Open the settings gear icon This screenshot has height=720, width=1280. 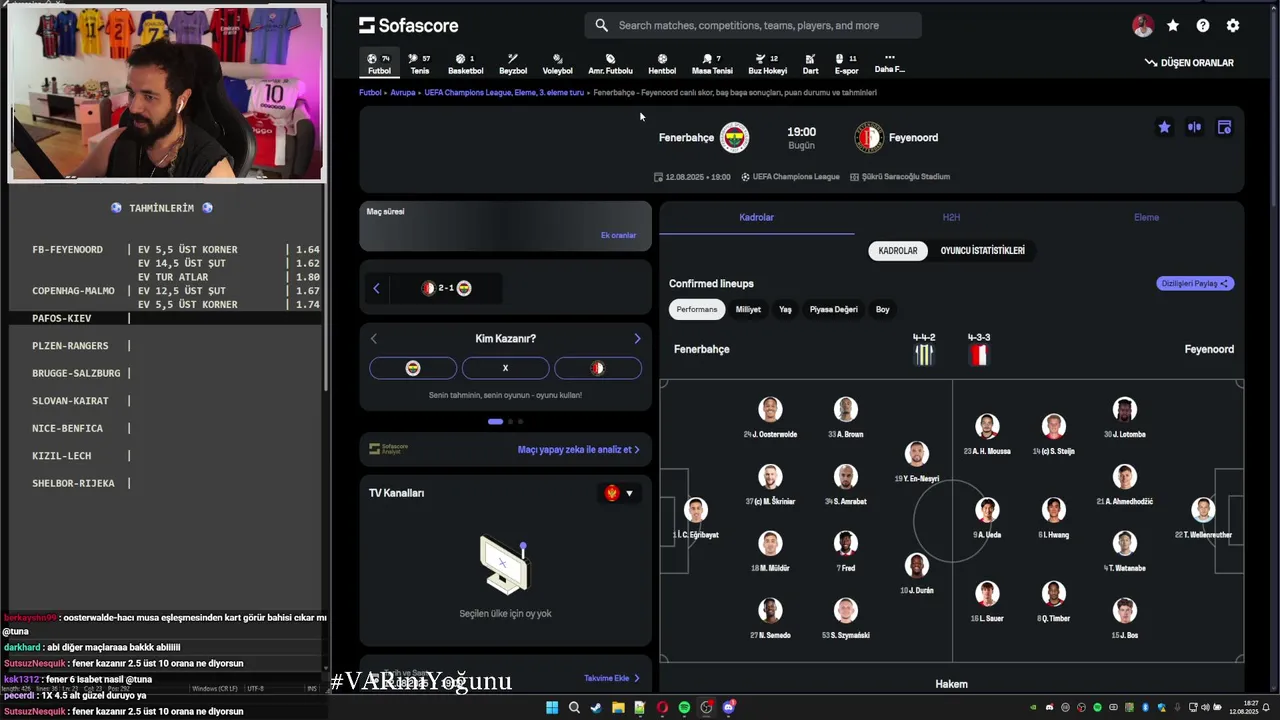[x=1233, y=26]
